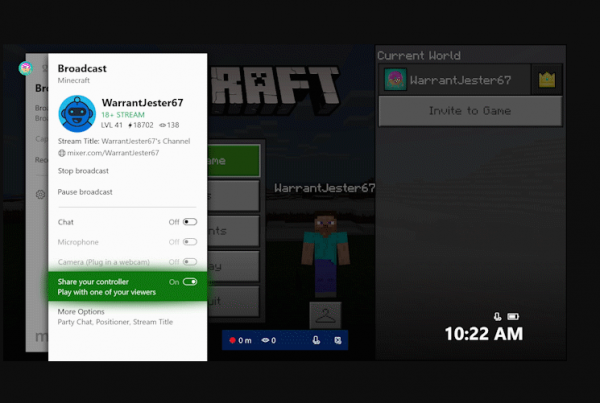Click the camera-off icon in the broadcast bar
The width and height of the screenshot is (600, 403).
338,340
